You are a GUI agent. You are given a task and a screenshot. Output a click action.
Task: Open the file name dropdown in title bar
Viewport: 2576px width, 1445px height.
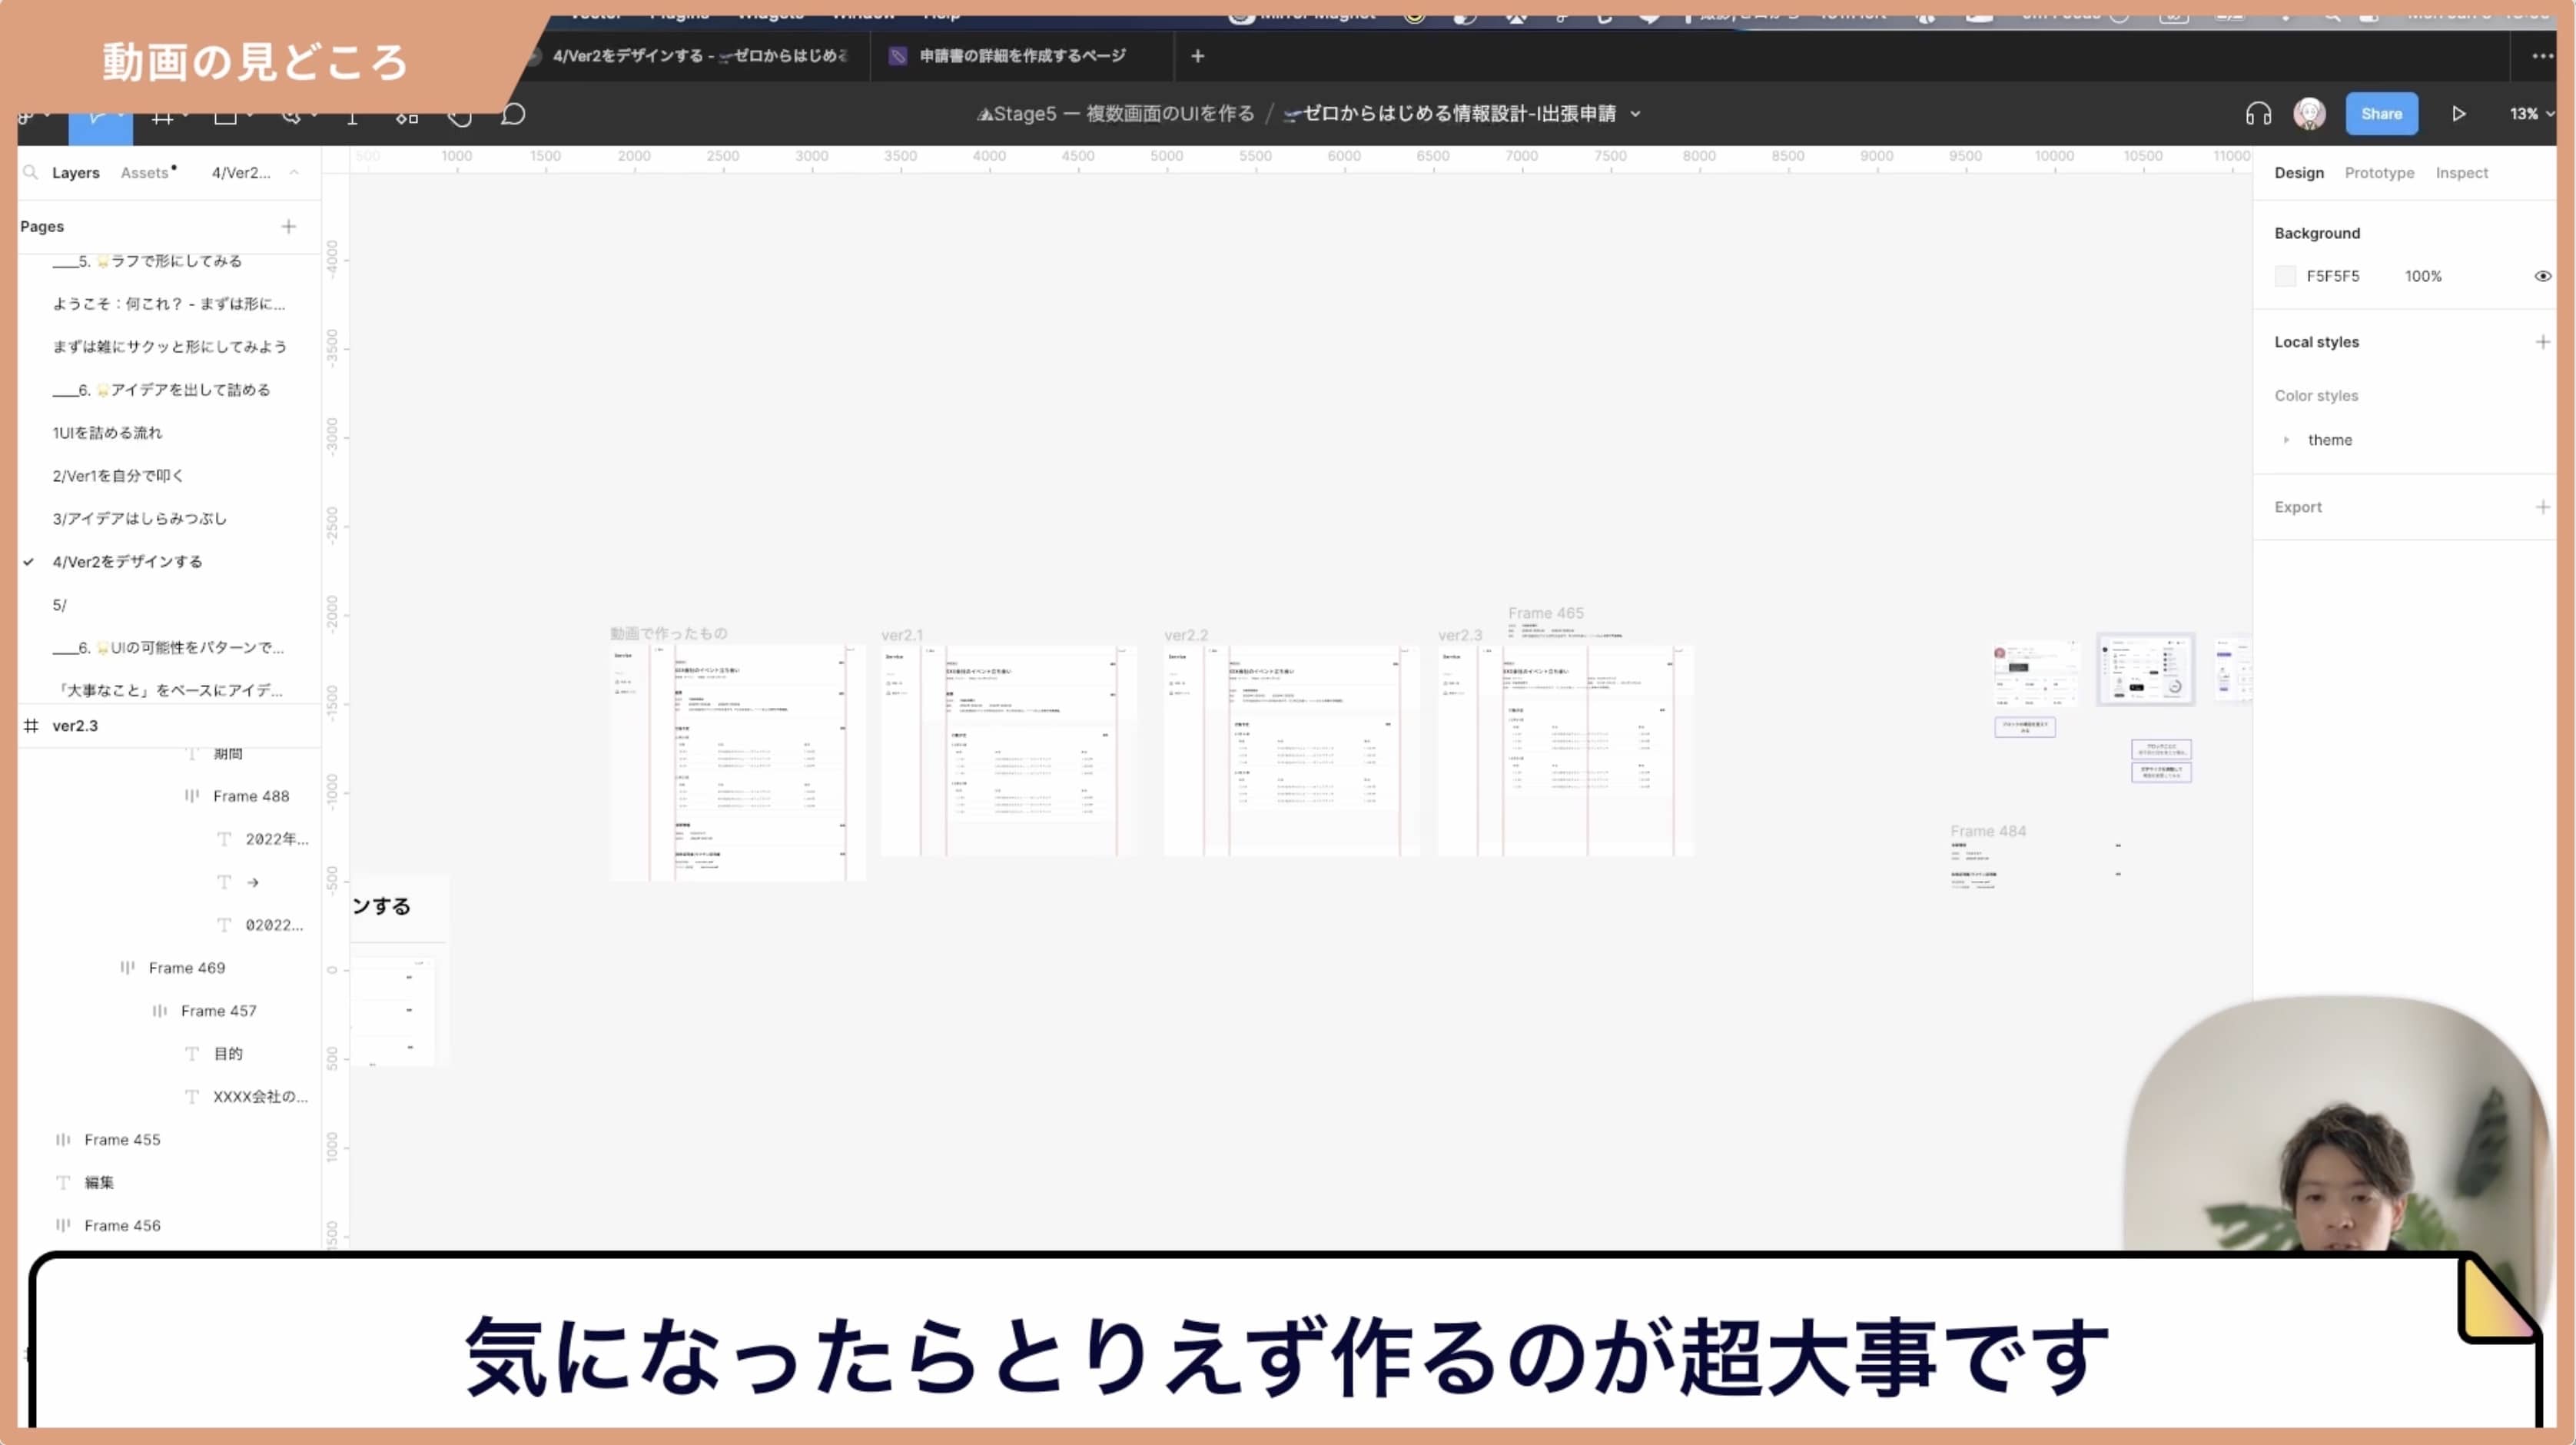coord(1636,113)
